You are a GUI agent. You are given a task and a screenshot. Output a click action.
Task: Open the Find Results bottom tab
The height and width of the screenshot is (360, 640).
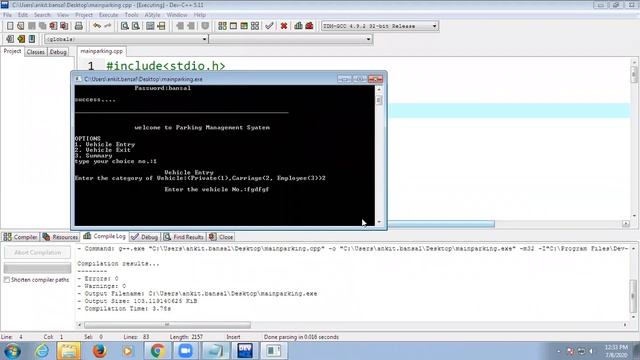[x=184, y=237]
